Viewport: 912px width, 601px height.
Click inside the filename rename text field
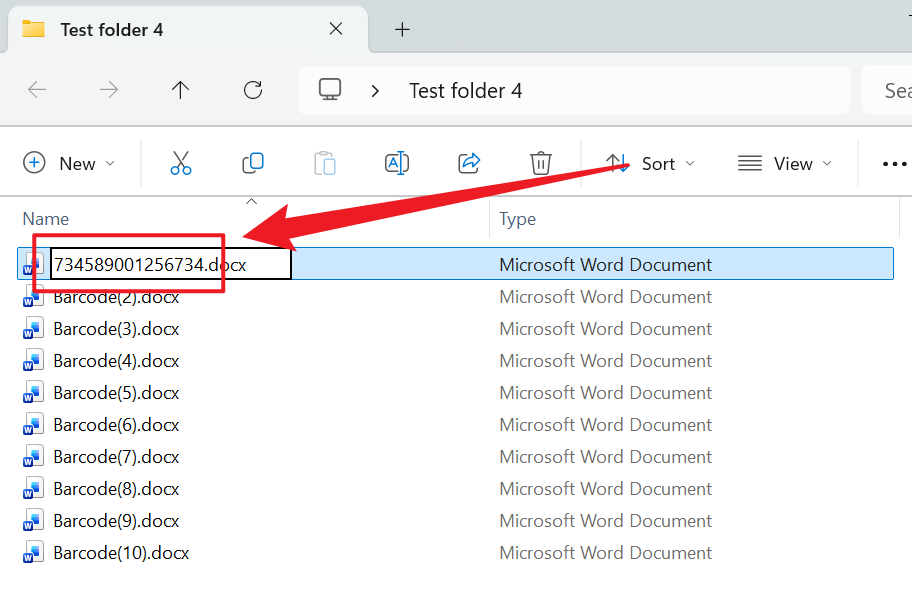[165, 263]
